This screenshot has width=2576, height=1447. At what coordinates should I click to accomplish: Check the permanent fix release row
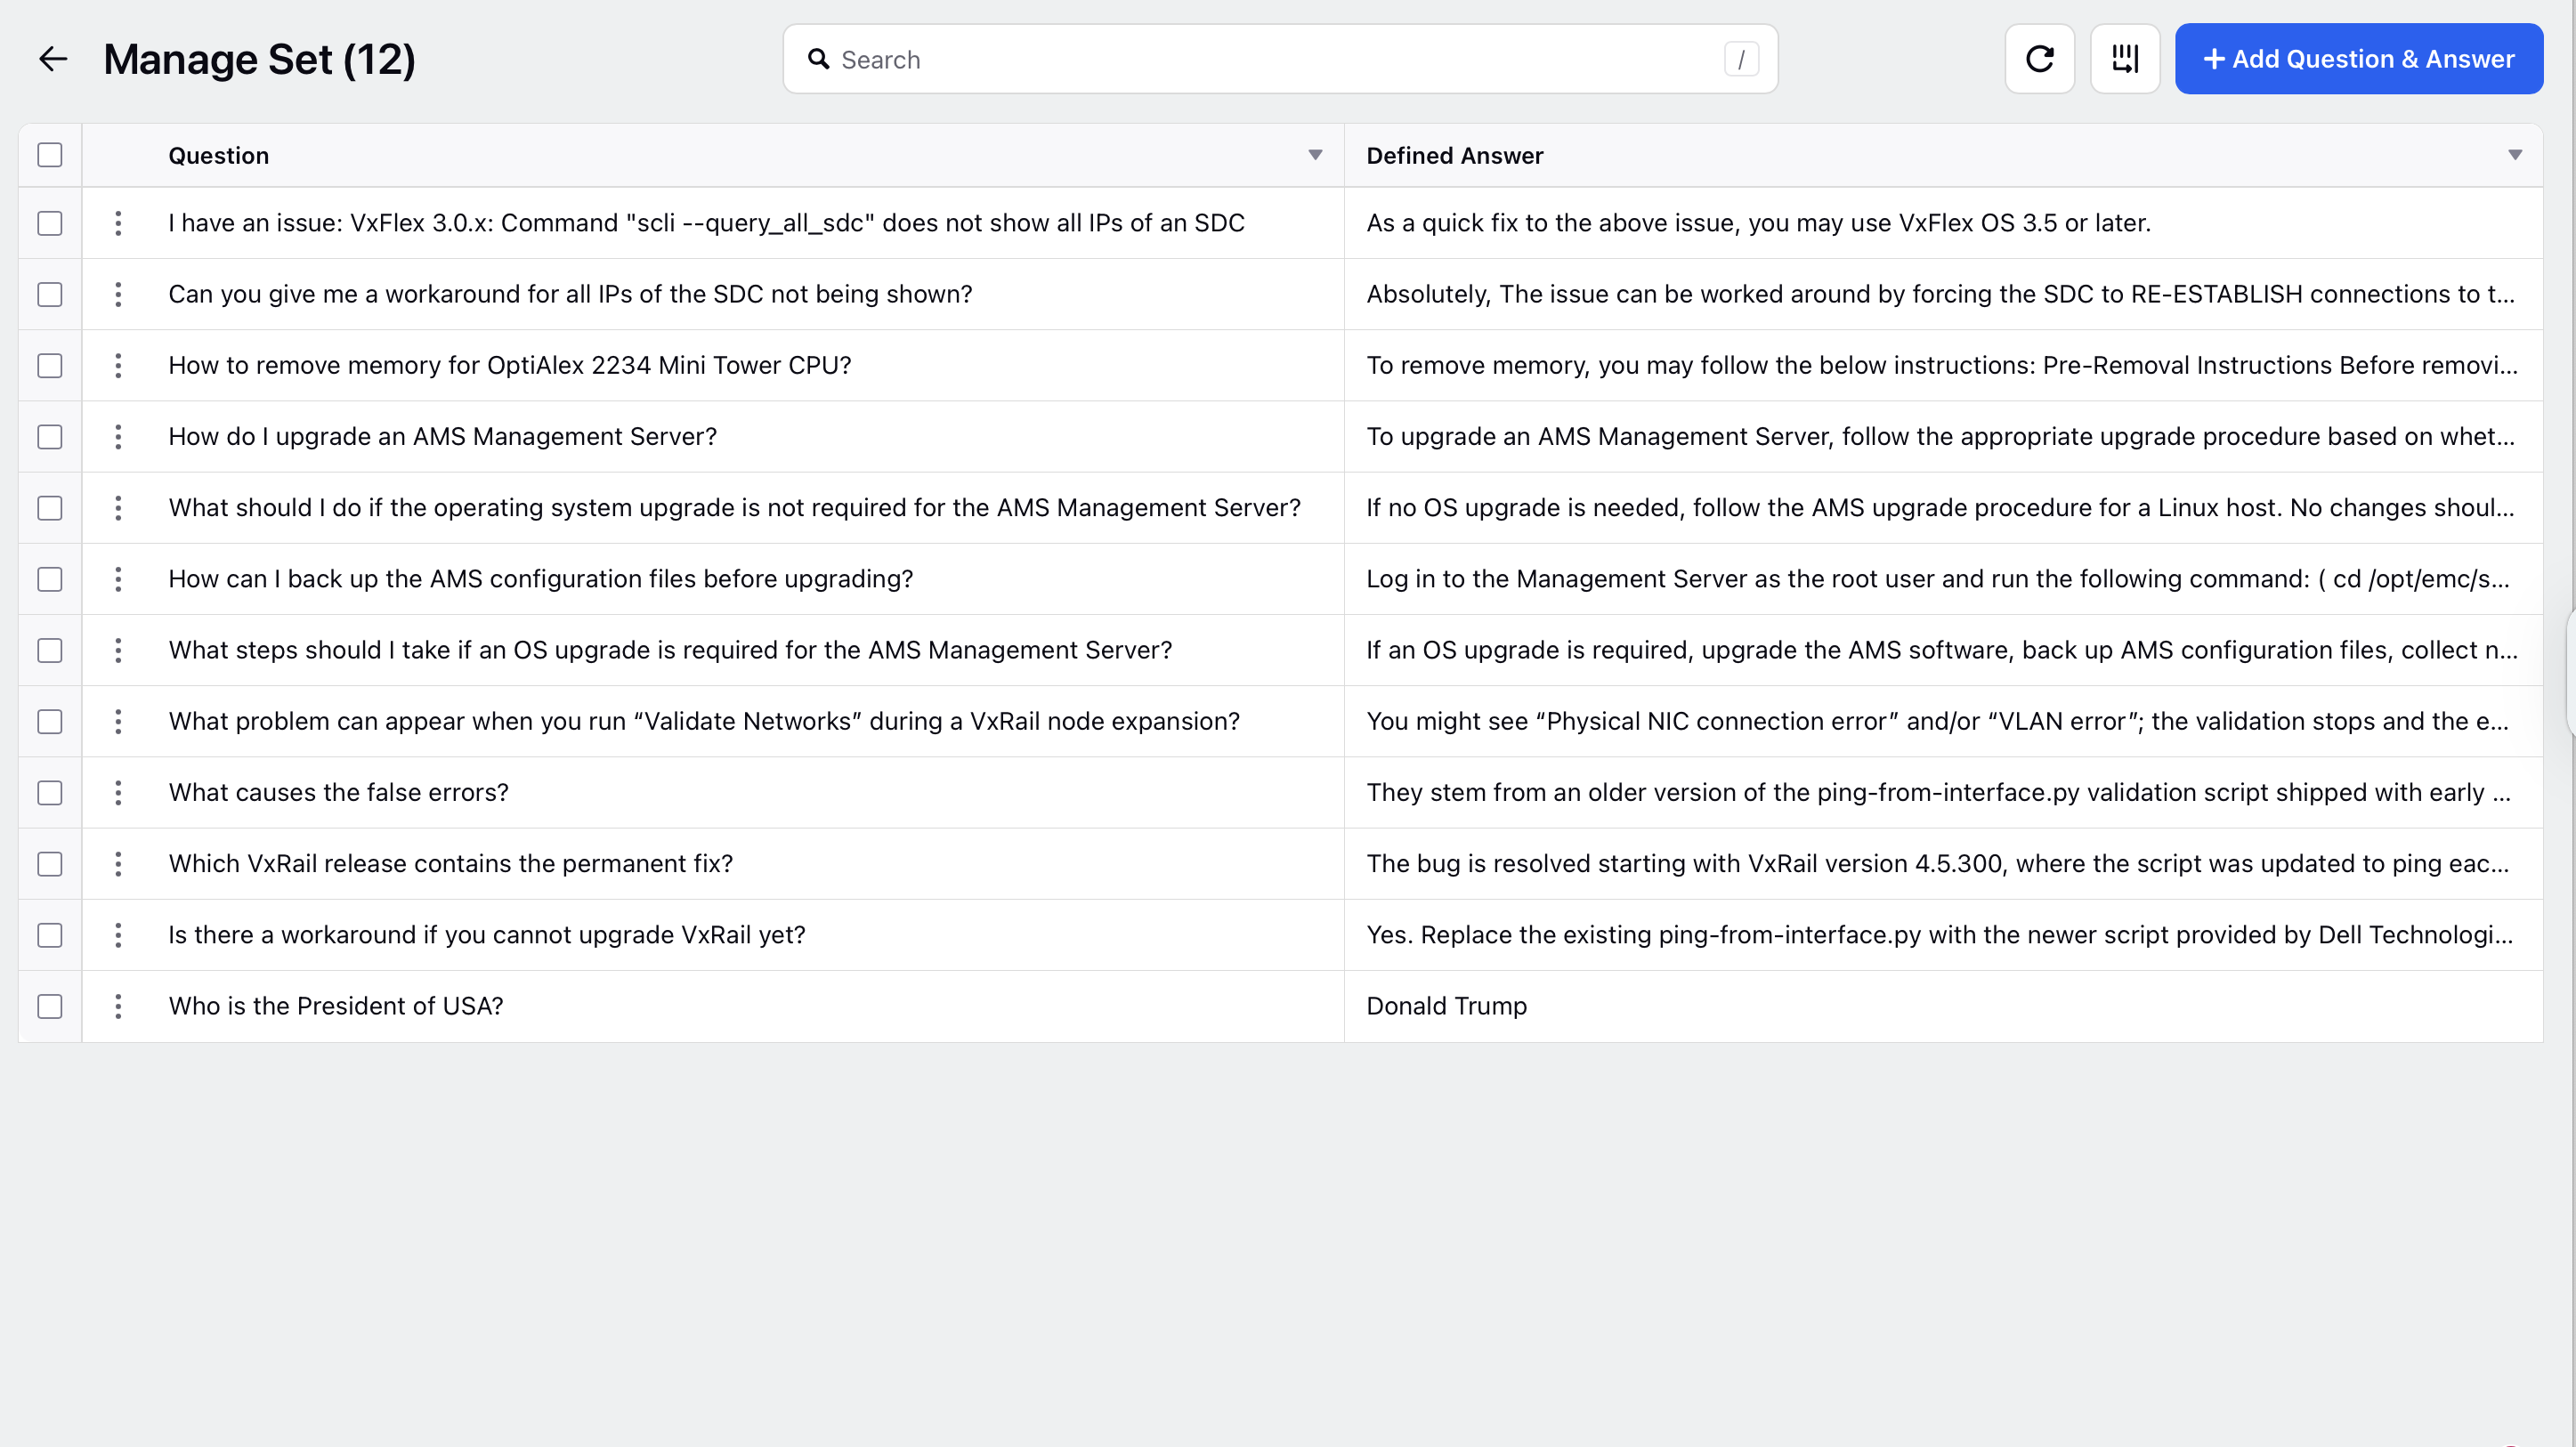click(50, 863)
